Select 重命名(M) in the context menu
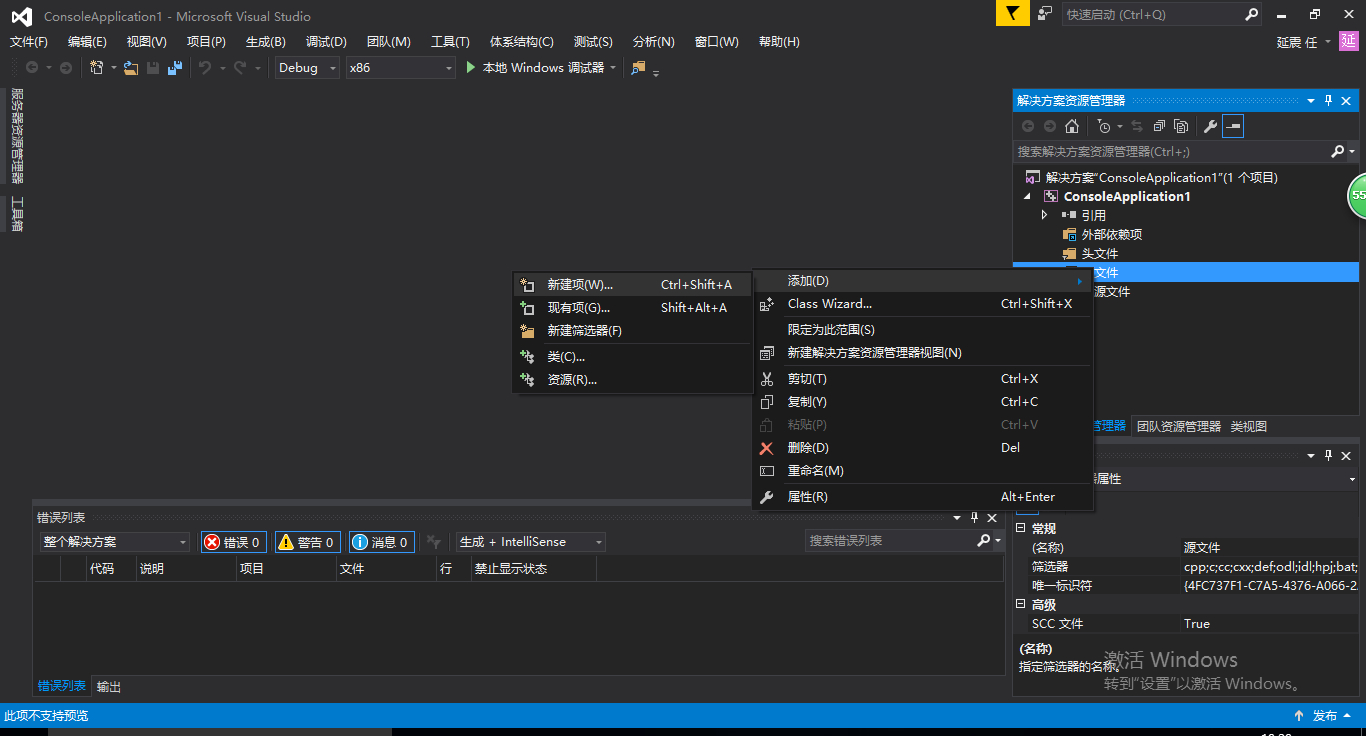 tap(923, 471)
